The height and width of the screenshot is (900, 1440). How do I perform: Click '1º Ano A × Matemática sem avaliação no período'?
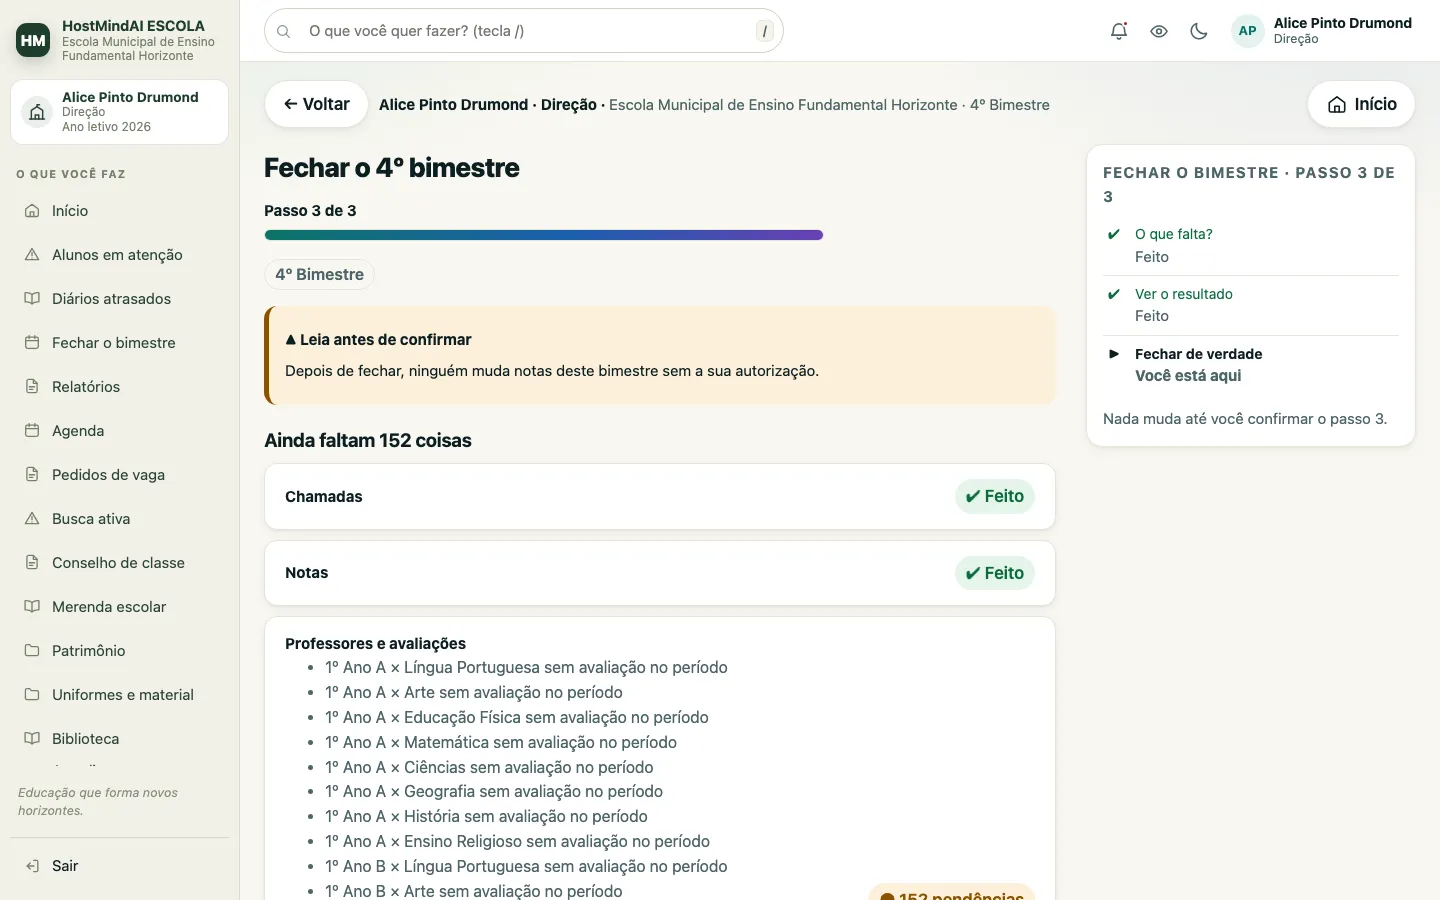(501, 743)
